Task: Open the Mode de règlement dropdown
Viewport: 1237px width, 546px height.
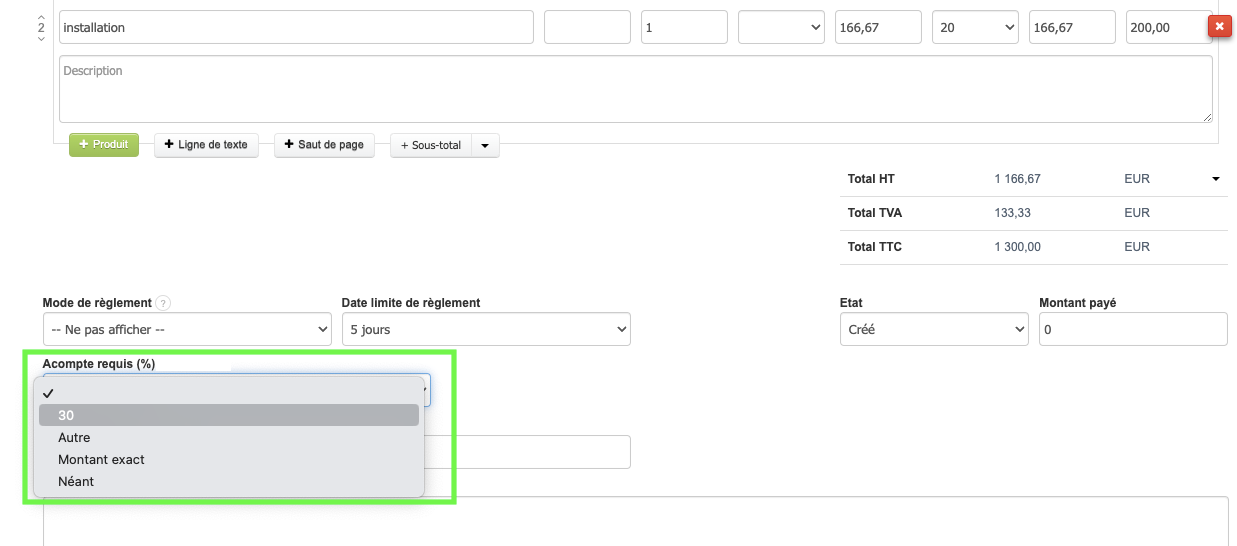Action: (x=187, y=329)
